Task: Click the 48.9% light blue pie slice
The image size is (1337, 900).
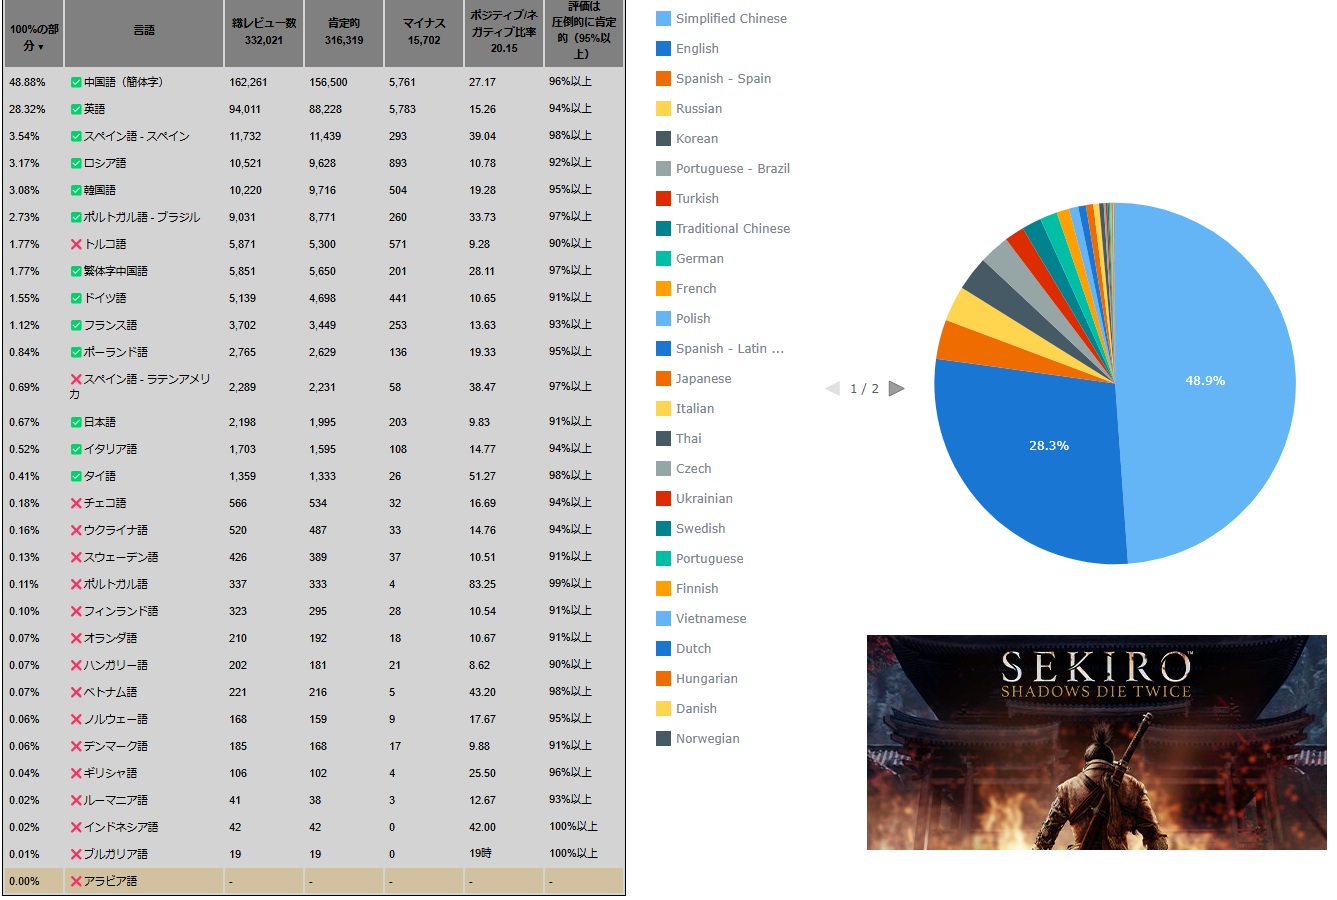Action: [1205, 380]
